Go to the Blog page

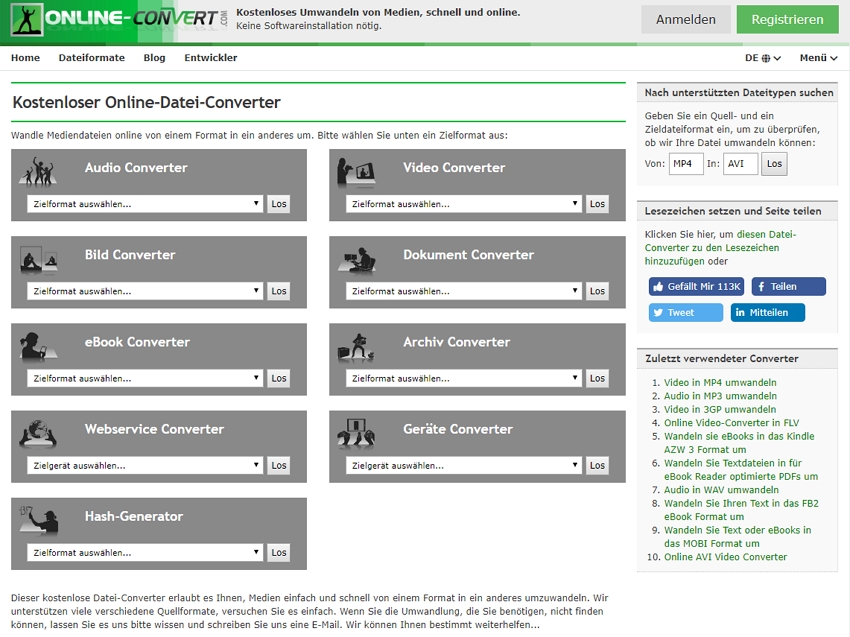tap(154, 58)
